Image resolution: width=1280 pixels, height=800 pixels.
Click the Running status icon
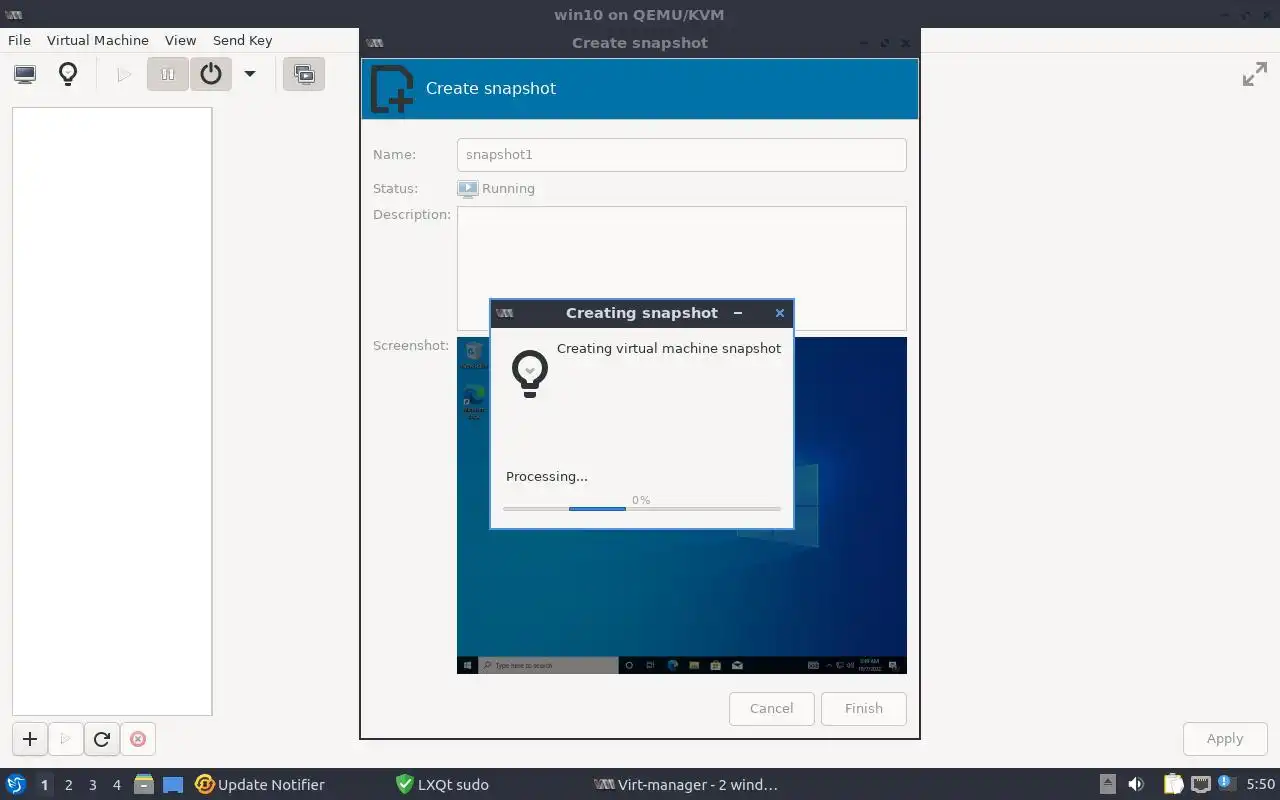pyautogui.click(x=468, y=188)
